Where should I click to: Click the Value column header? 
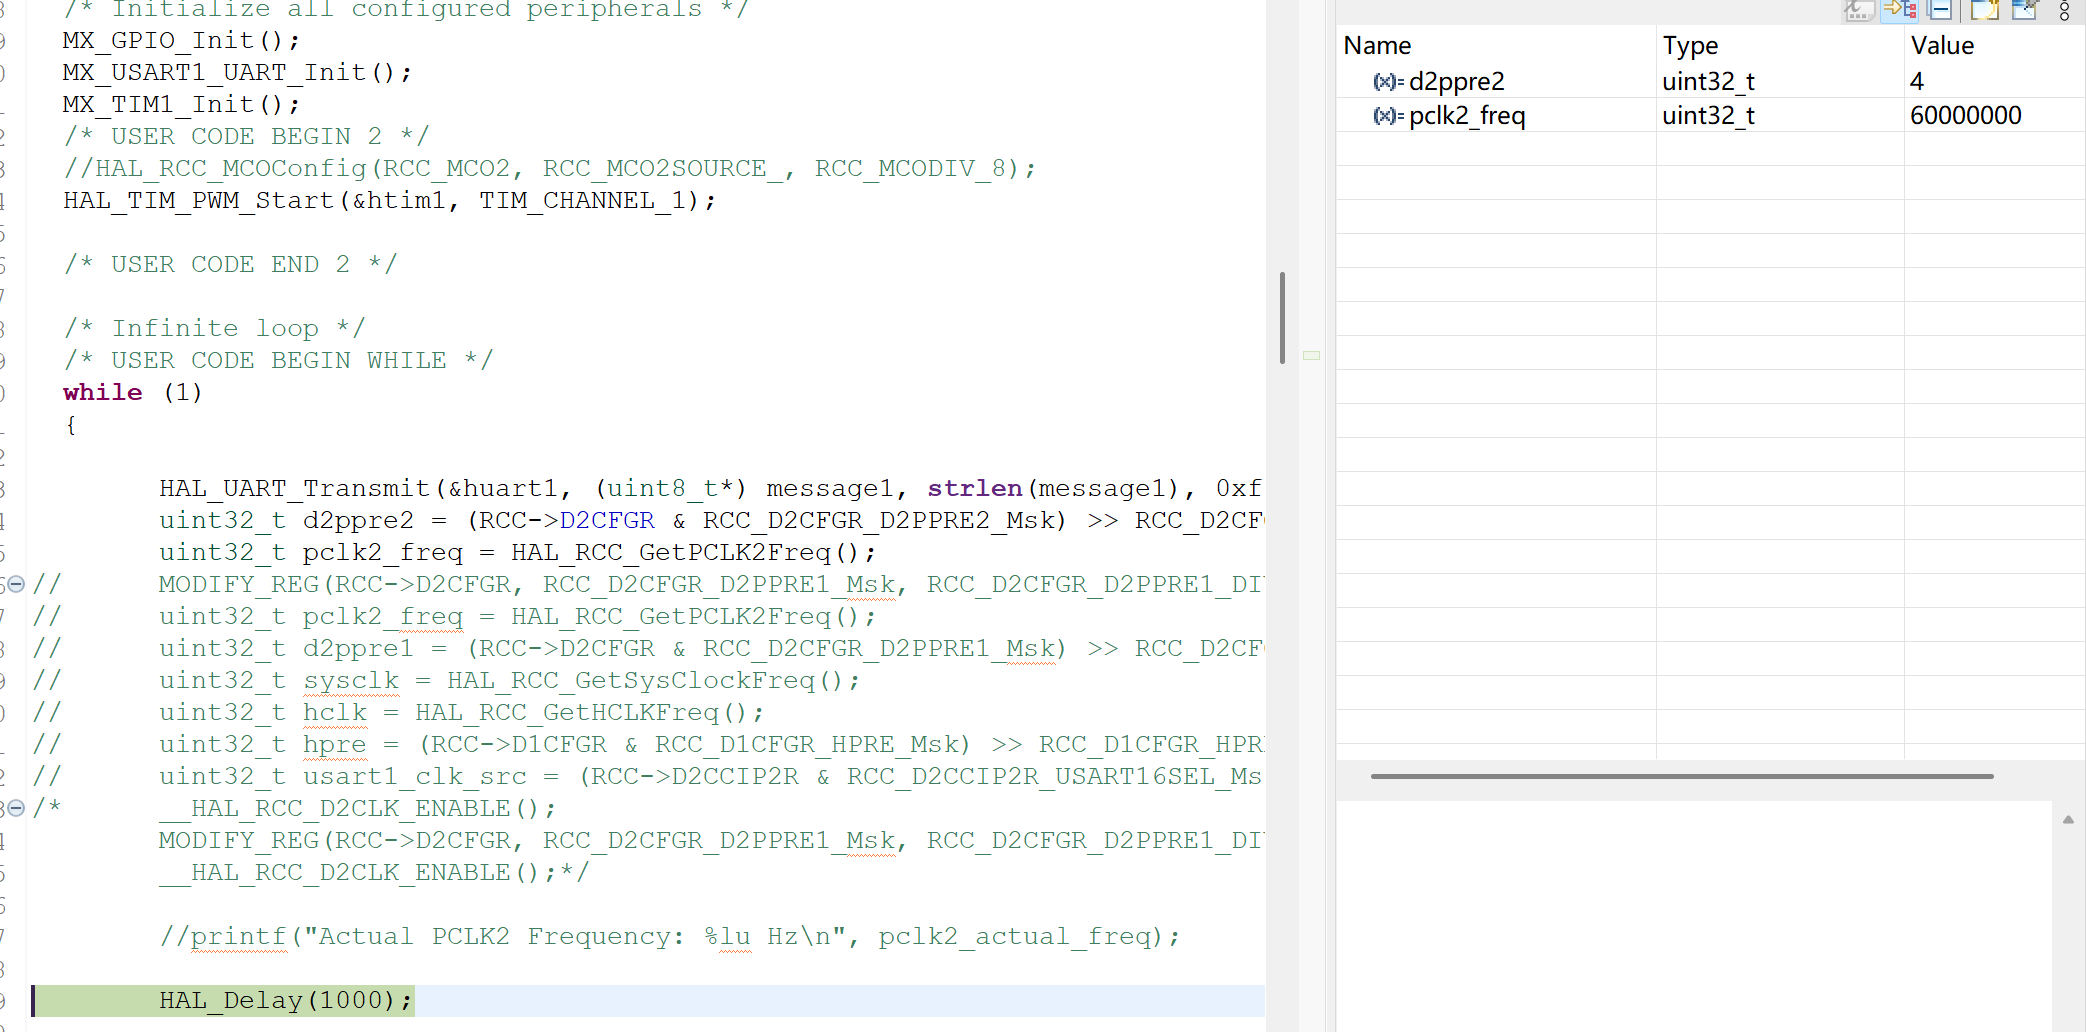point(1941,45)
